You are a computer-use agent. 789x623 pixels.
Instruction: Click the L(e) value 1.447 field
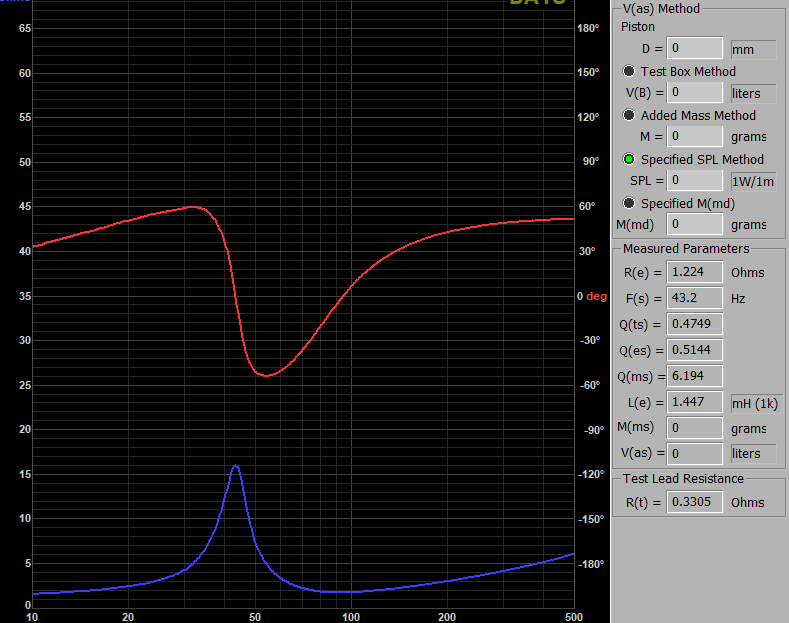click(x=694, y=402)
